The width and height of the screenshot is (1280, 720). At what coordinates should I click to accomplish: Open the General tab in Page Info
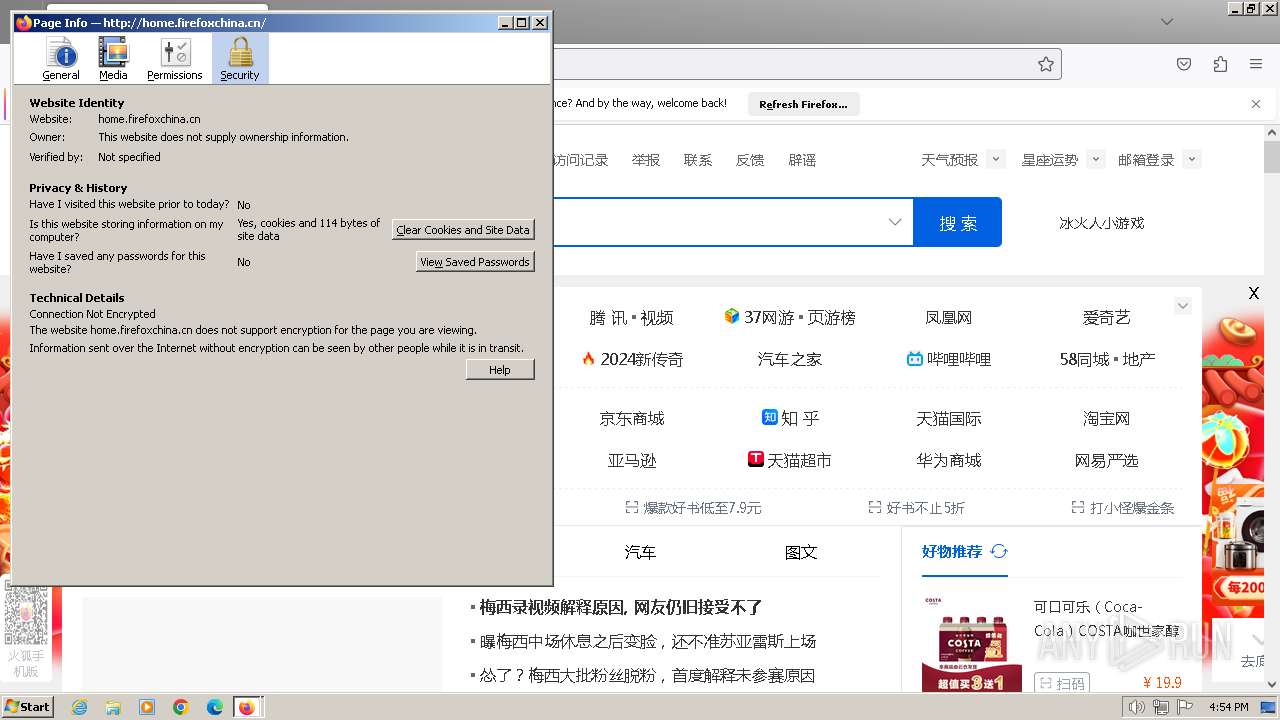click(x=61, y=59)
